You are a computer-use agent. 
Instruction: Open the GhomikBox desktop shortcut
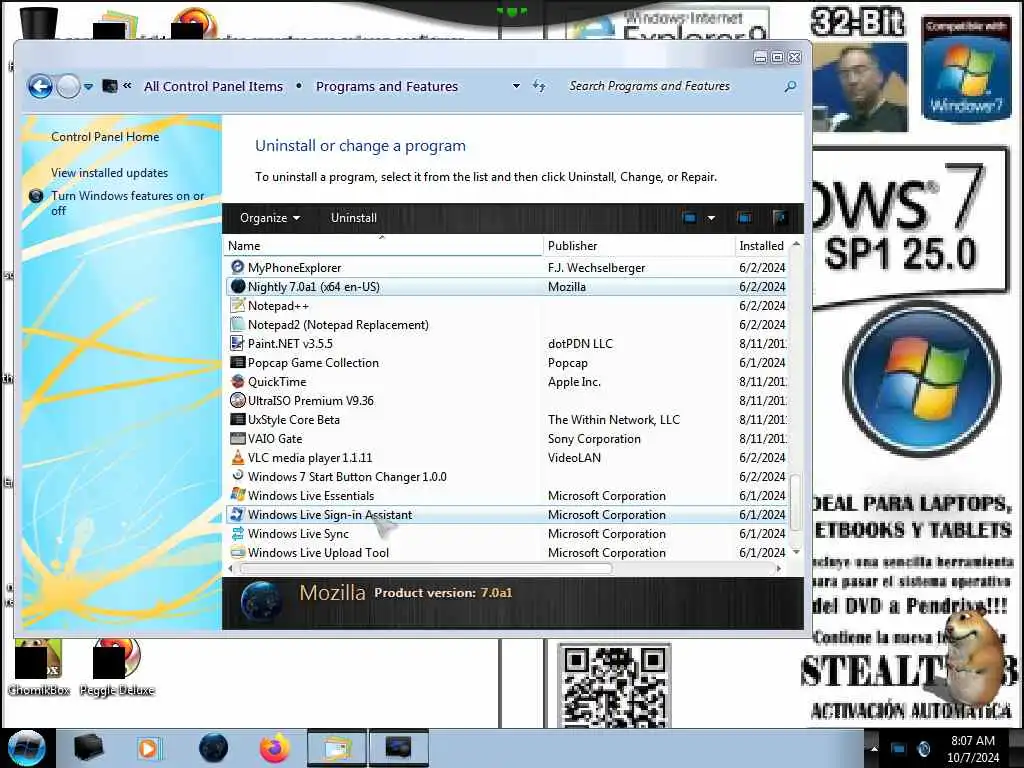pyautogui.click(x=39, y=669)
